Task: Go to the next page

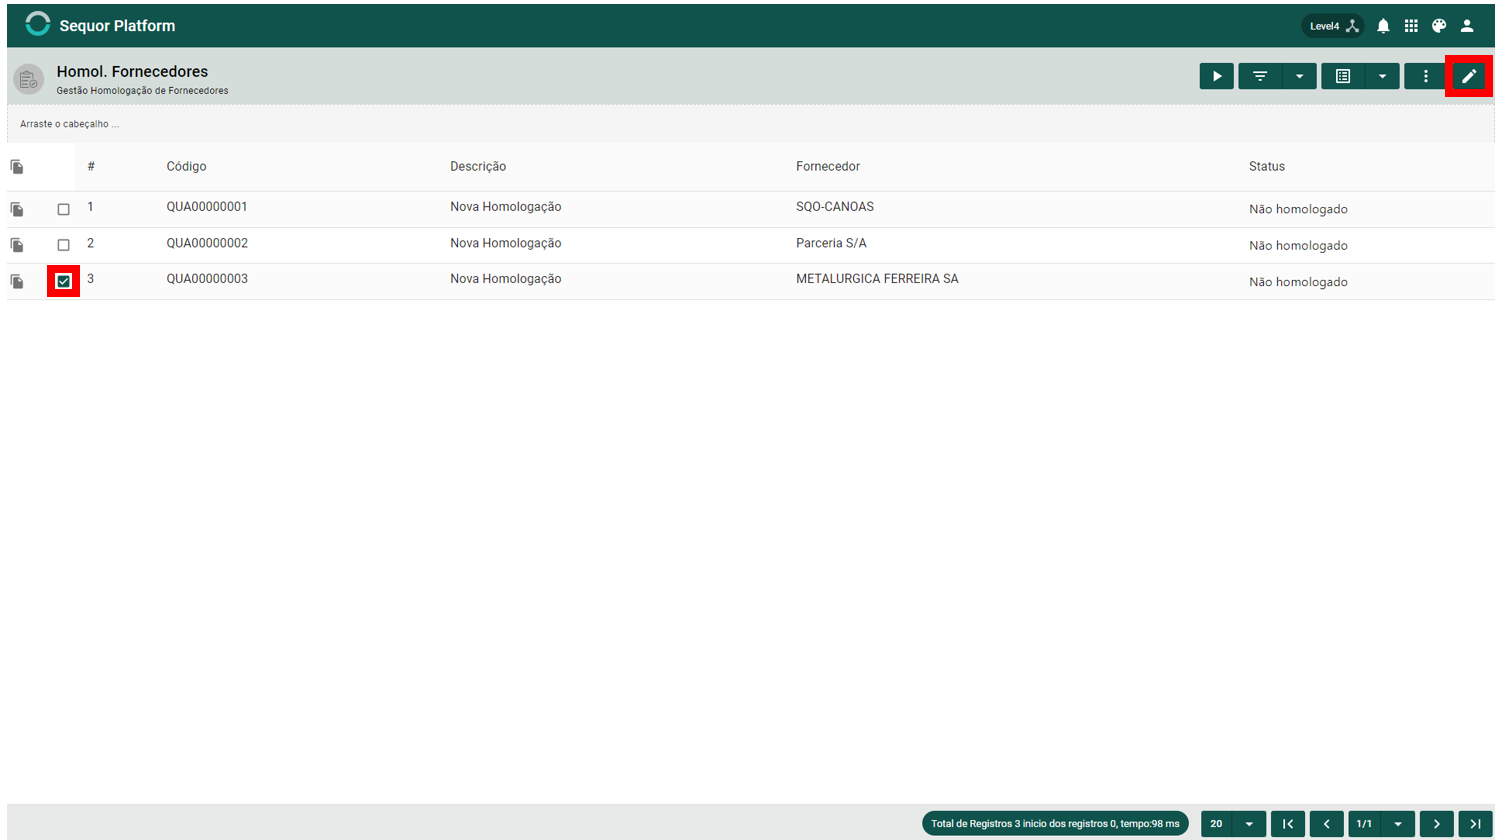Action: [1437, 824]
